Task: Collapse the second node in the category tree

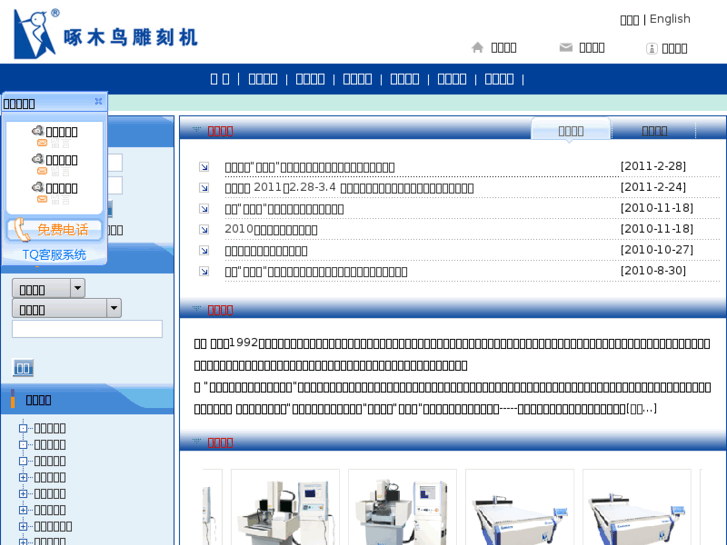Action: click(23, 444)
